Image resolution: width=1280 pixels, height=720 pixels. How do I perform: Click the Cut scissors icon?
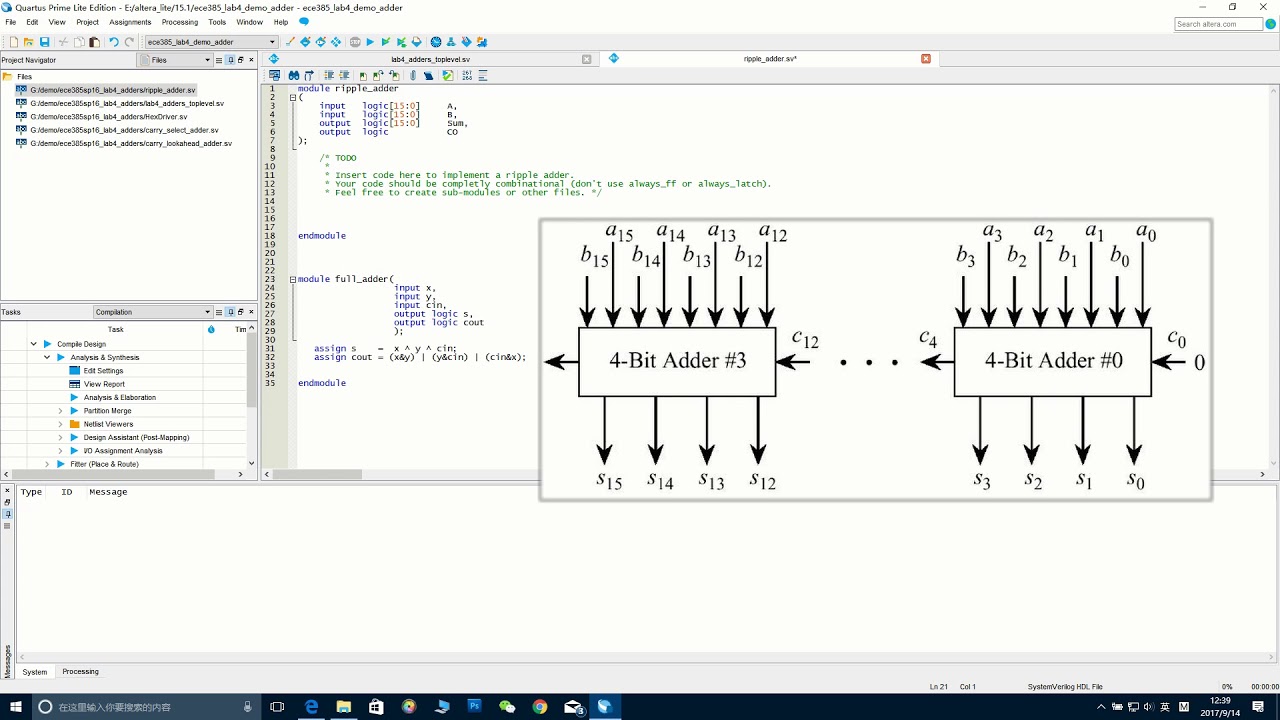pyautogui.click(x=63, y=42)
